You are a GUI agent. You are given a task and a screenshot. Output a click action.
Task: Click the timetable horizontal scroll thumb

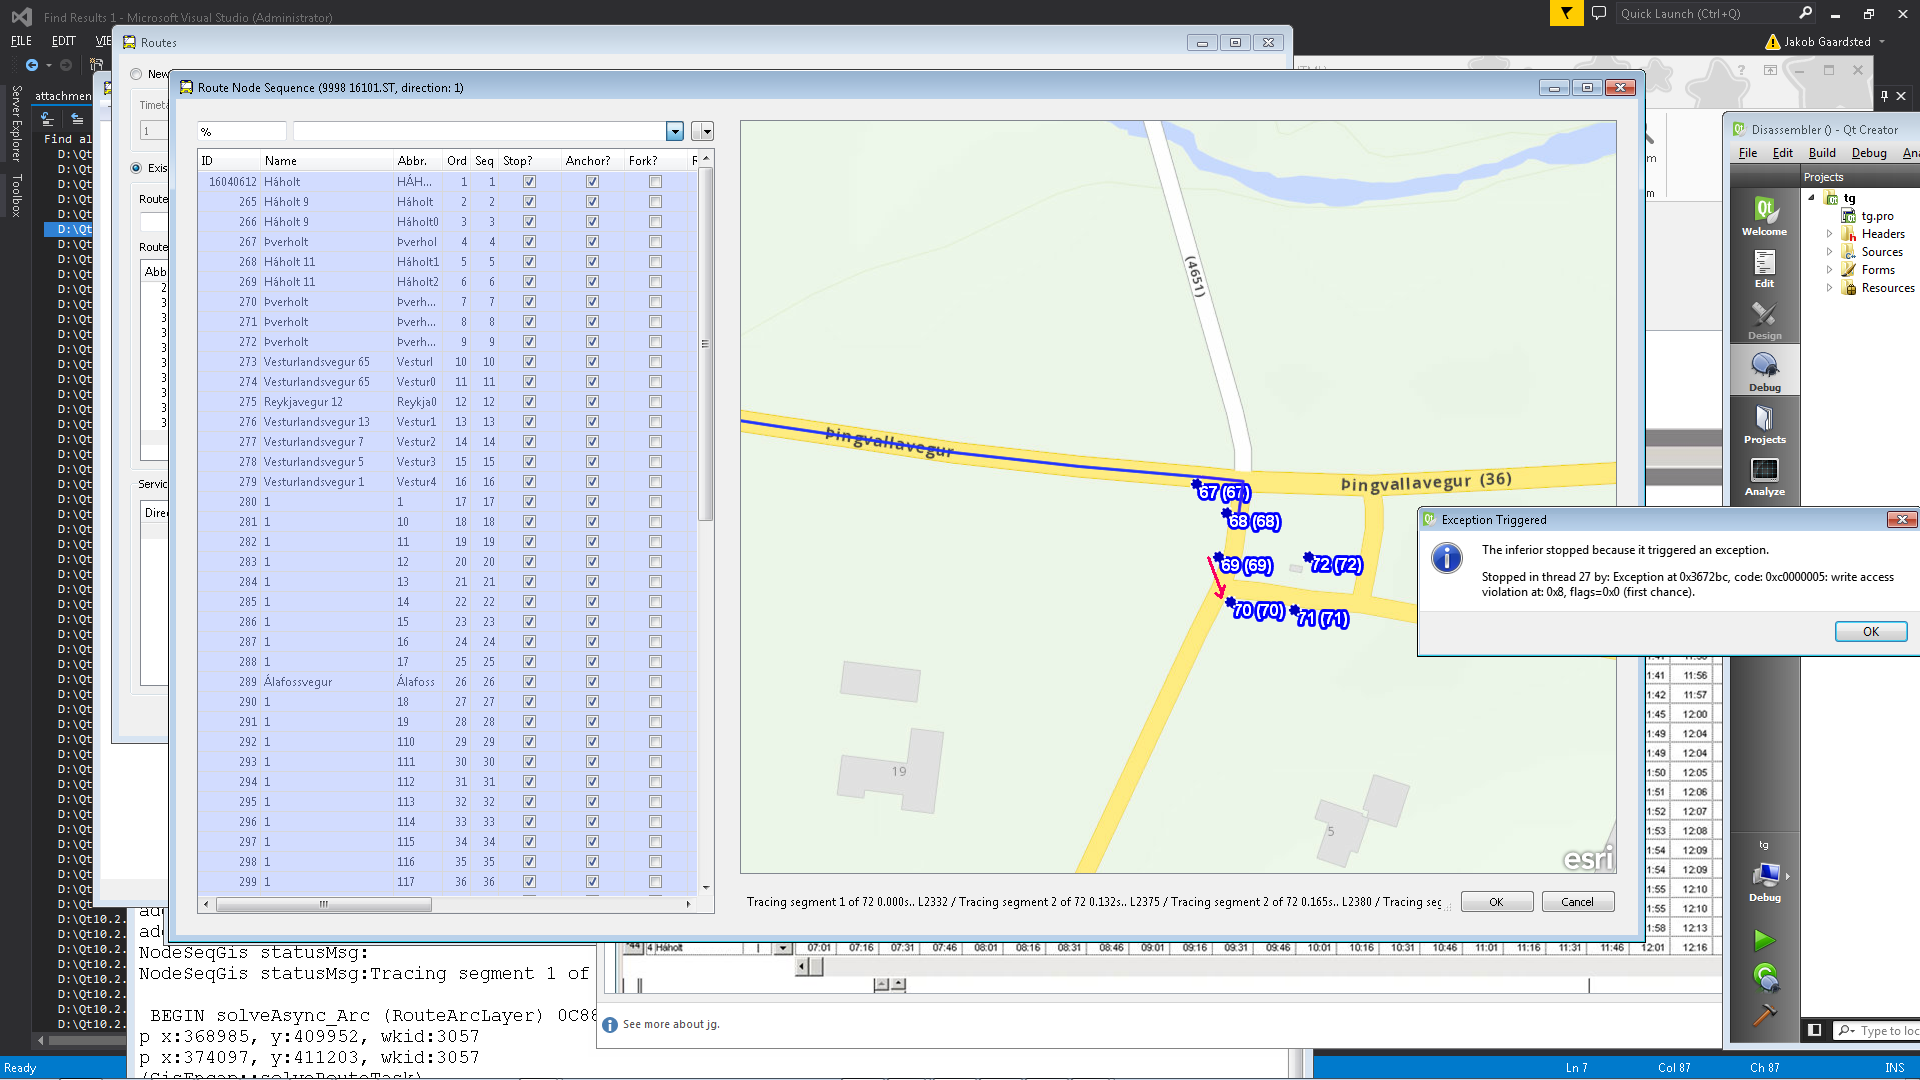point(815,966)
